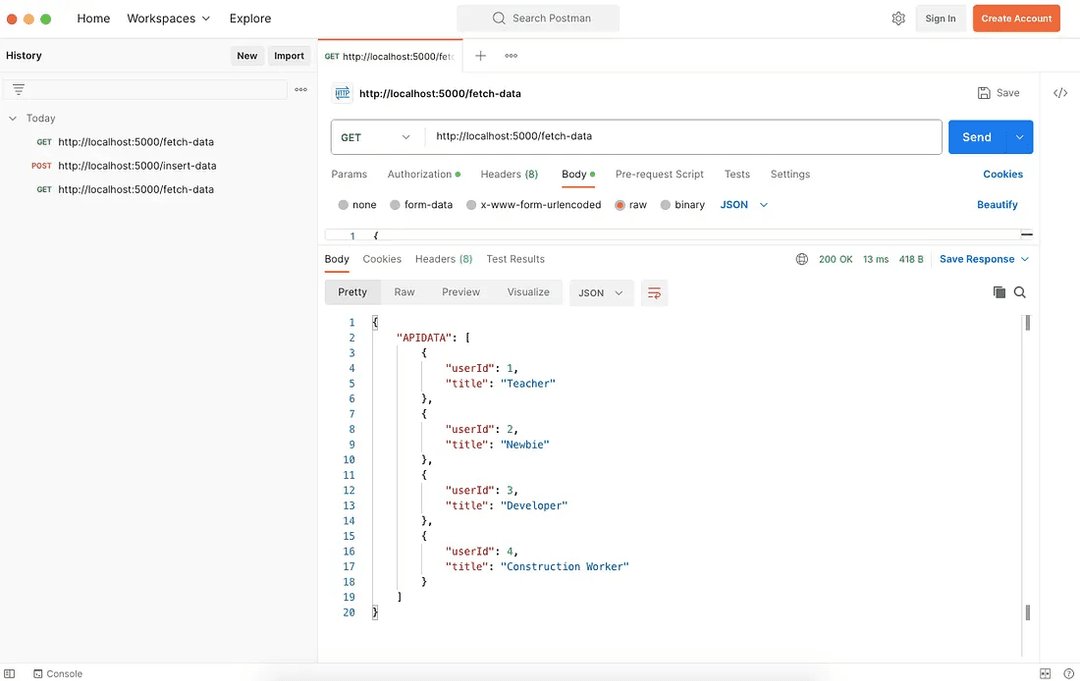Click the search magnifier in Search Postman
Image resolution: width=1080 pixels, height=681 pixels.
(499, 19)
